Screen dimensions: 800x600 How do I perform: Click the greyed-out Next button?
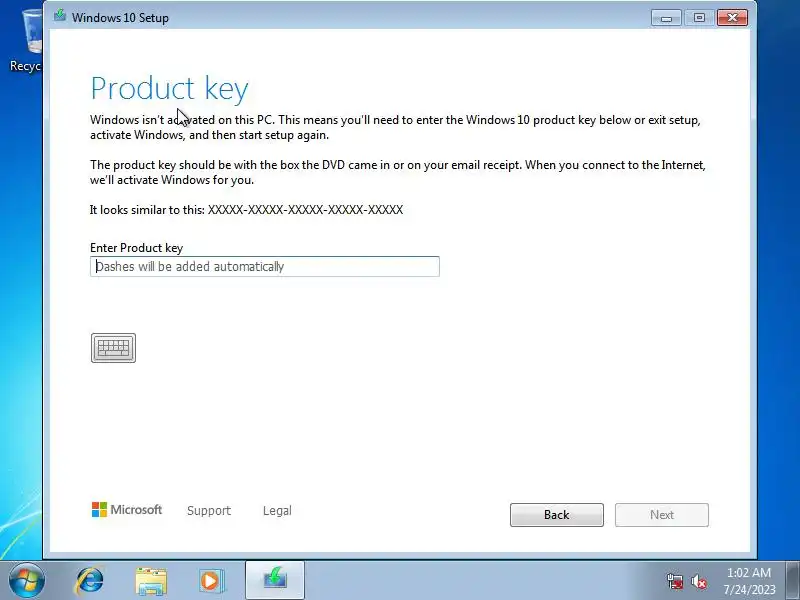click(662, 515)
